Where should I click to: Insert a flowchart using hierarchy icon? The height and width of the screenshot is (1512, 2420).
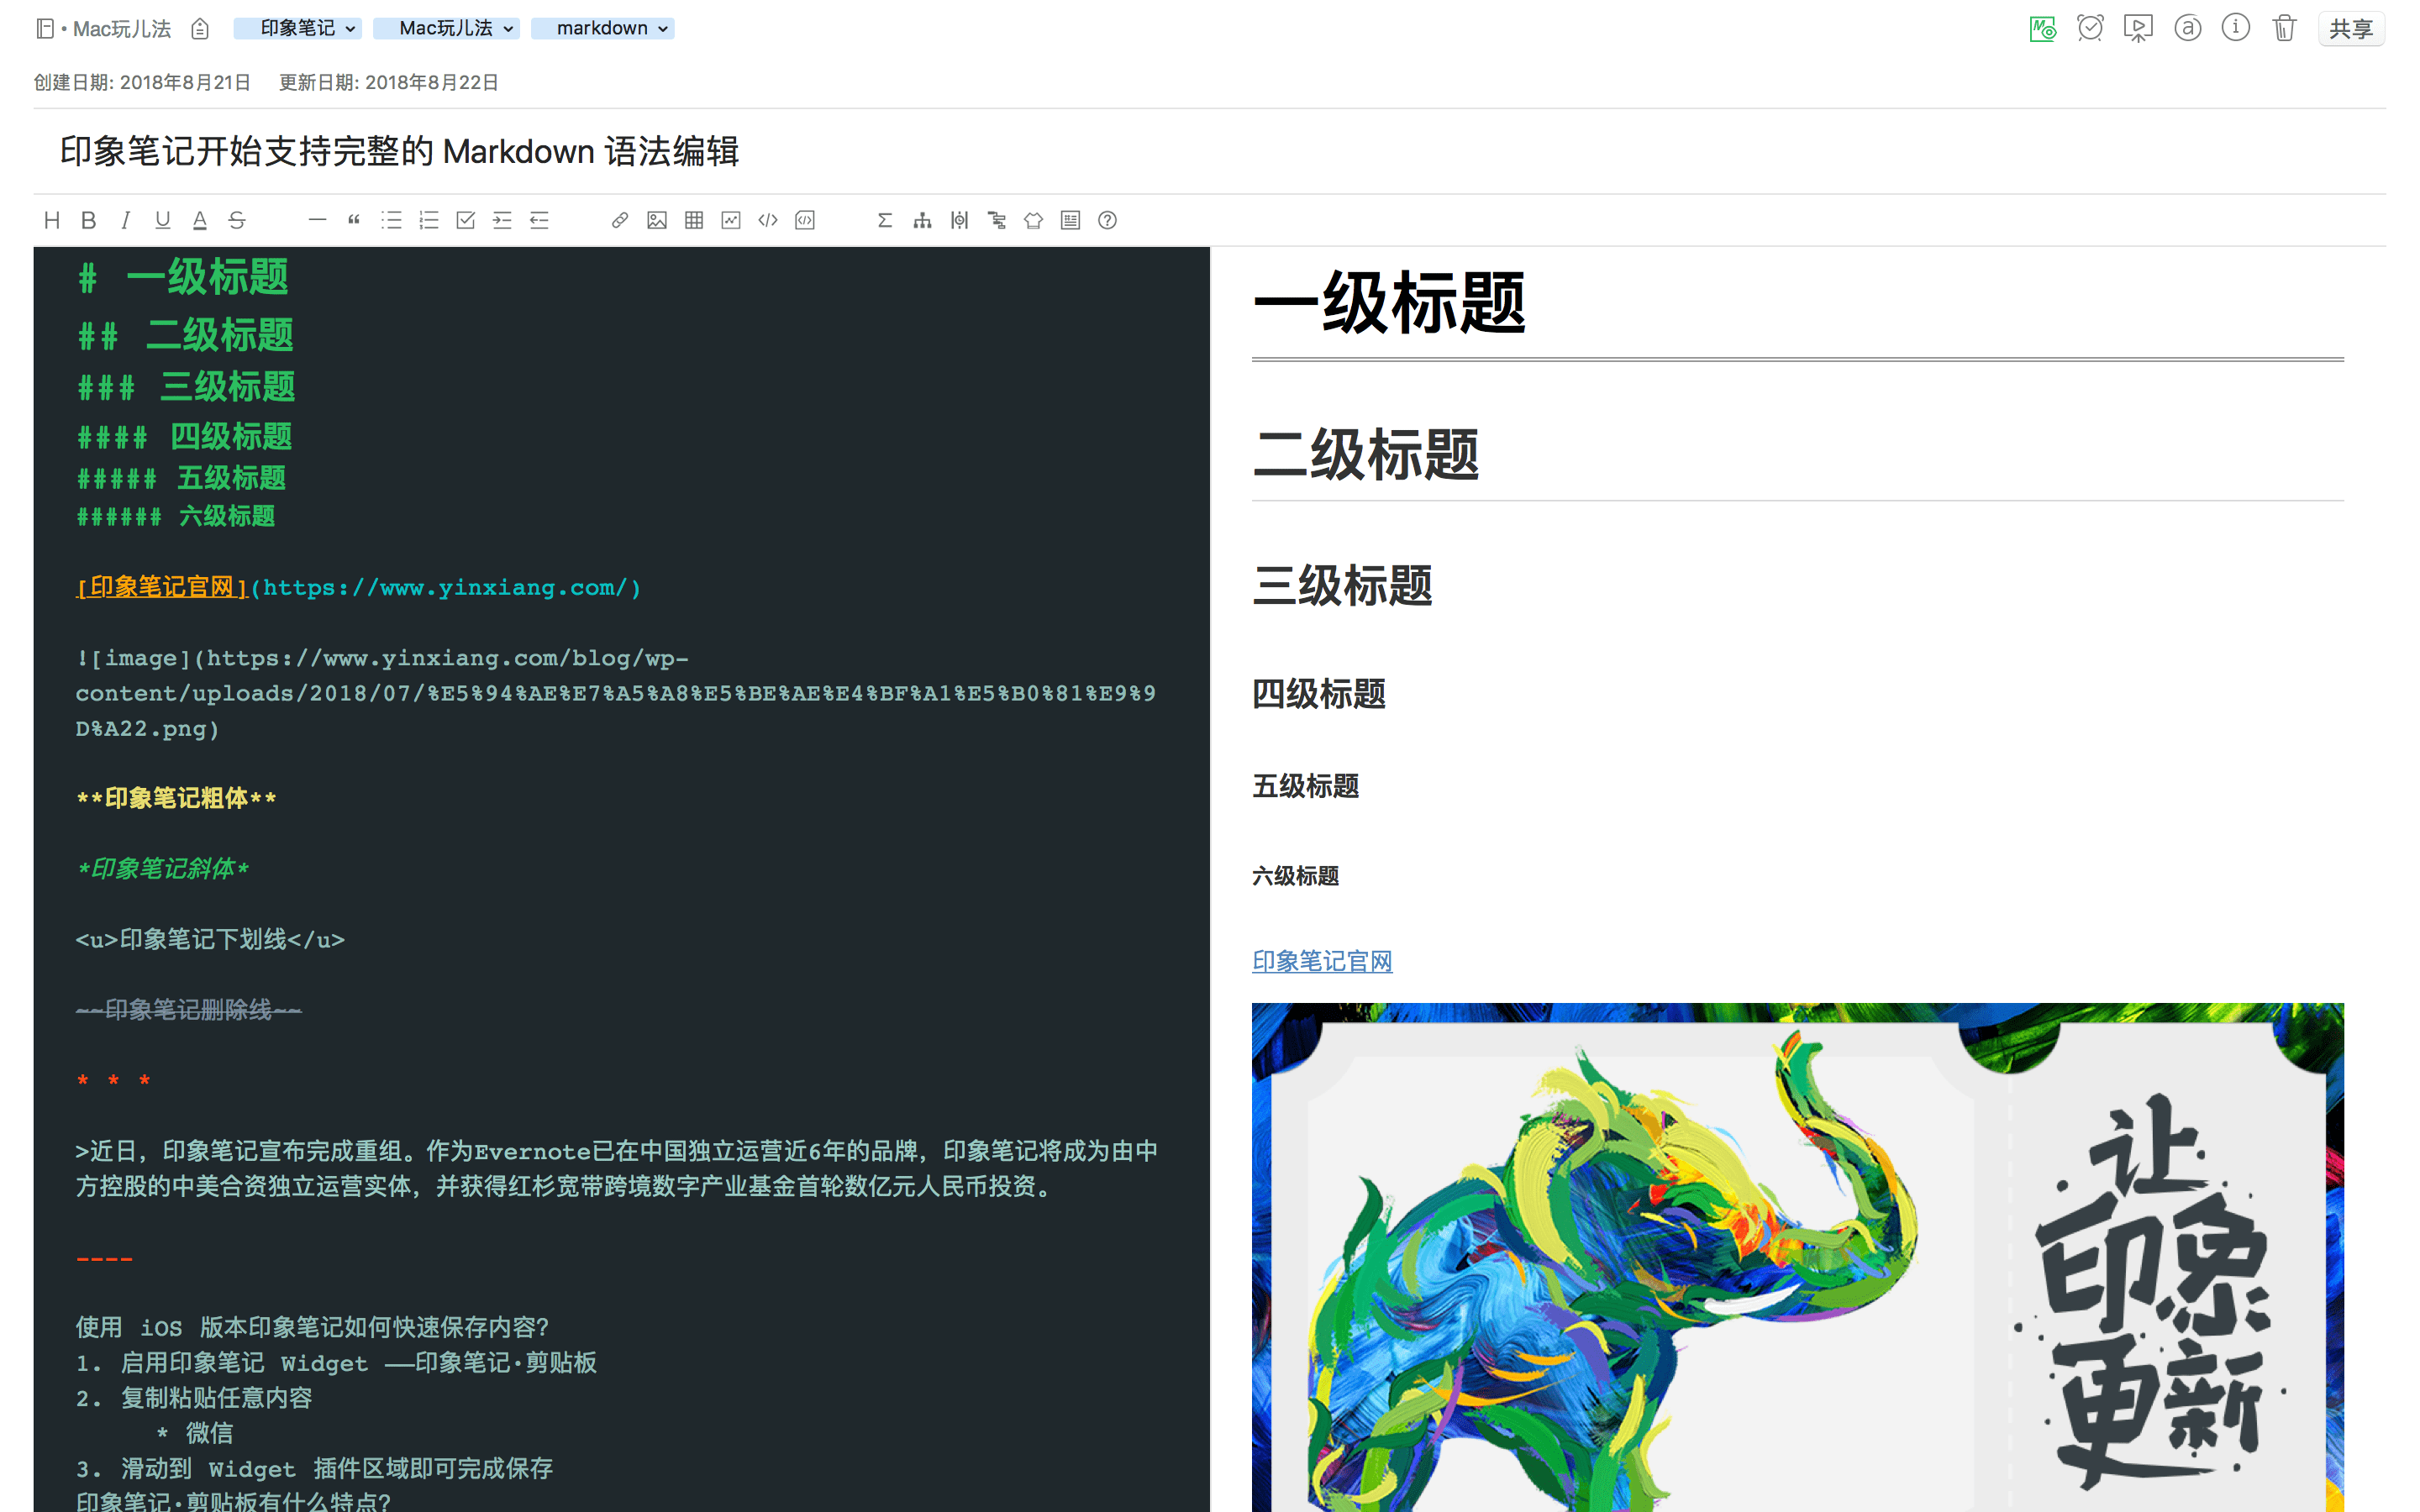tap(922, 220)
